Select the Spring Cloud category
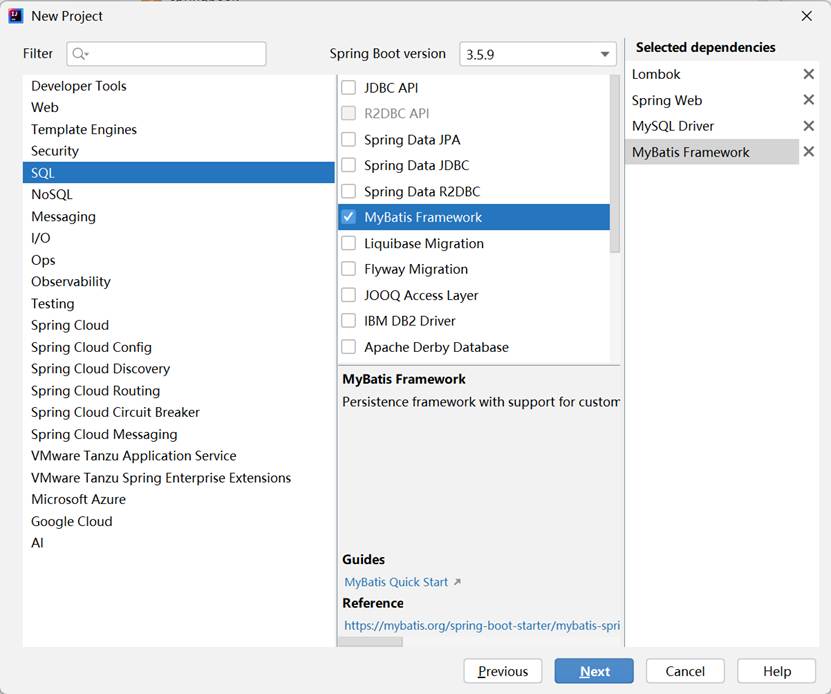The height and width of the screenshot is (694, 831). 179,325
